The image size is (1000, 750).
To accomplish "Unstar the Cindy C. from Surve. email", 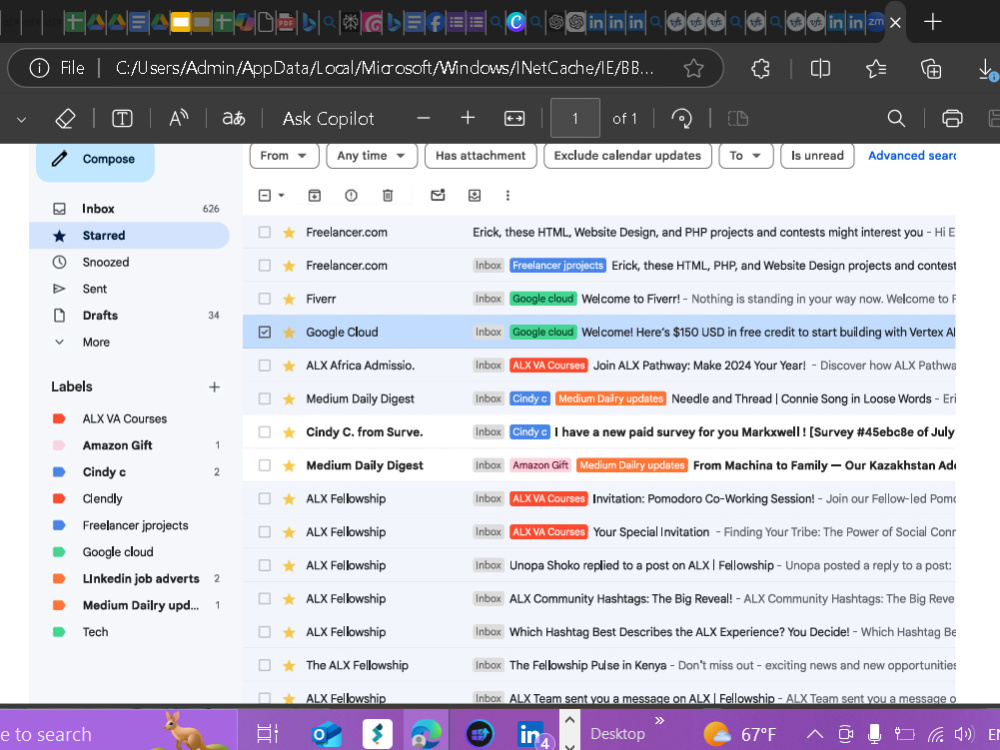I will pyautogui.click(x=289, y=432).
